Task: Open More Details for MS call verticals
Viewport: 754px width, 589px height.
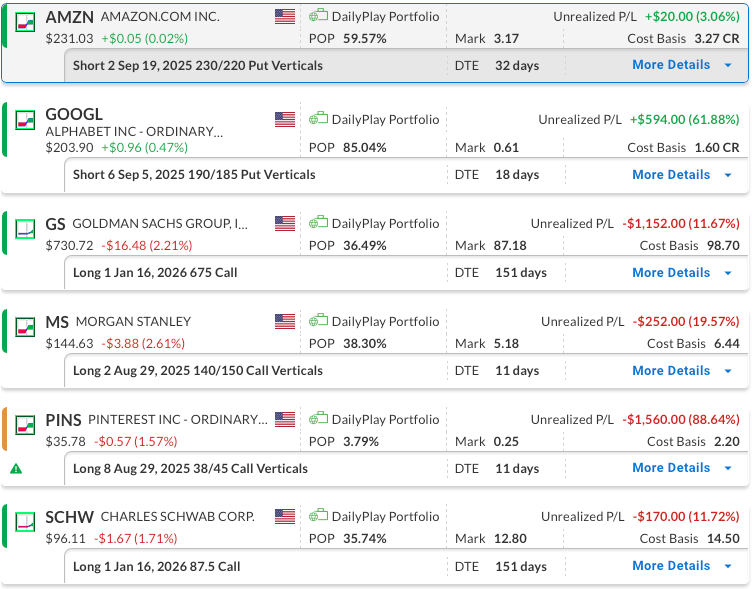Action: pos(671,371)
